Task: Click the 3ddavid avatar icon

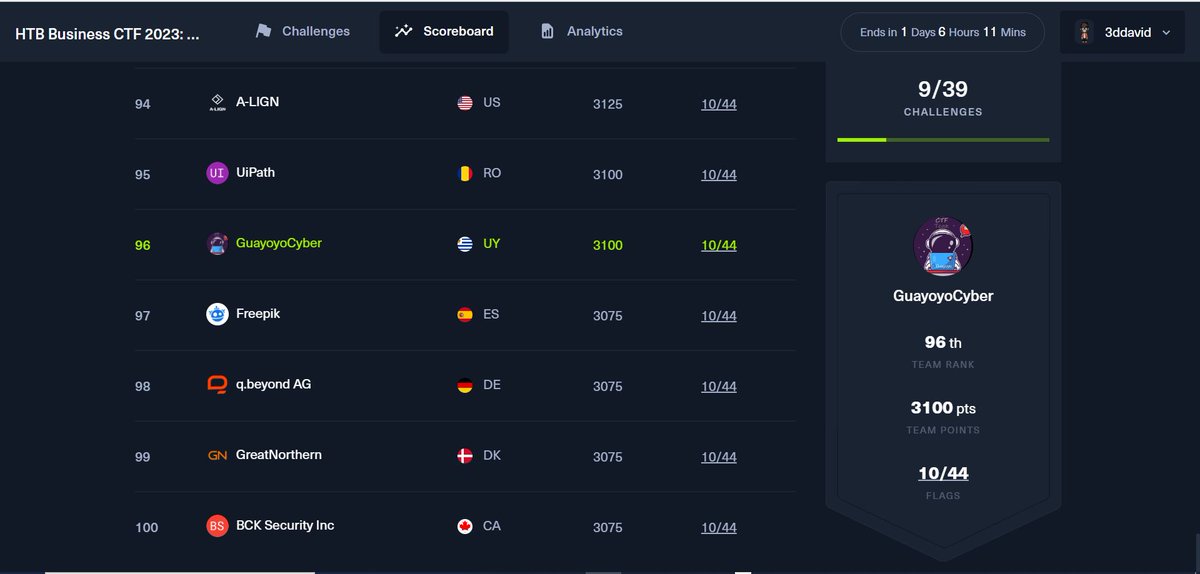Action: (1084, 32)
